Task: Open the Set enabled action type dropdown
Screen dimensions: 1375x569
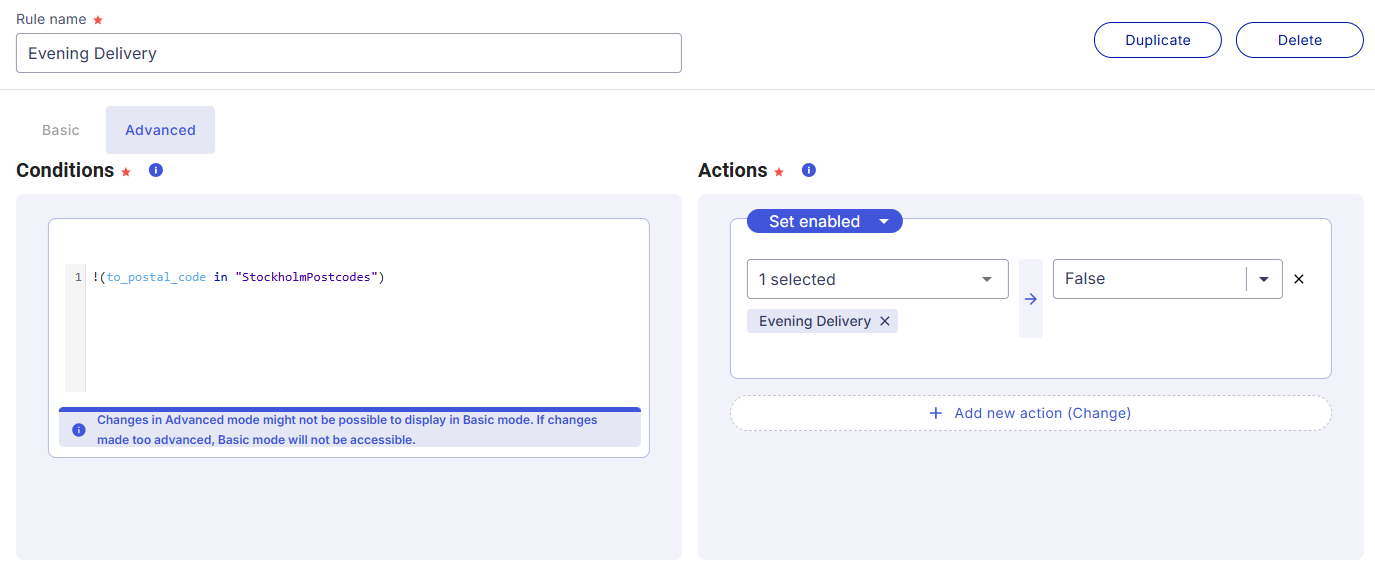Action: pyautogui.click(x=884, y=222)
